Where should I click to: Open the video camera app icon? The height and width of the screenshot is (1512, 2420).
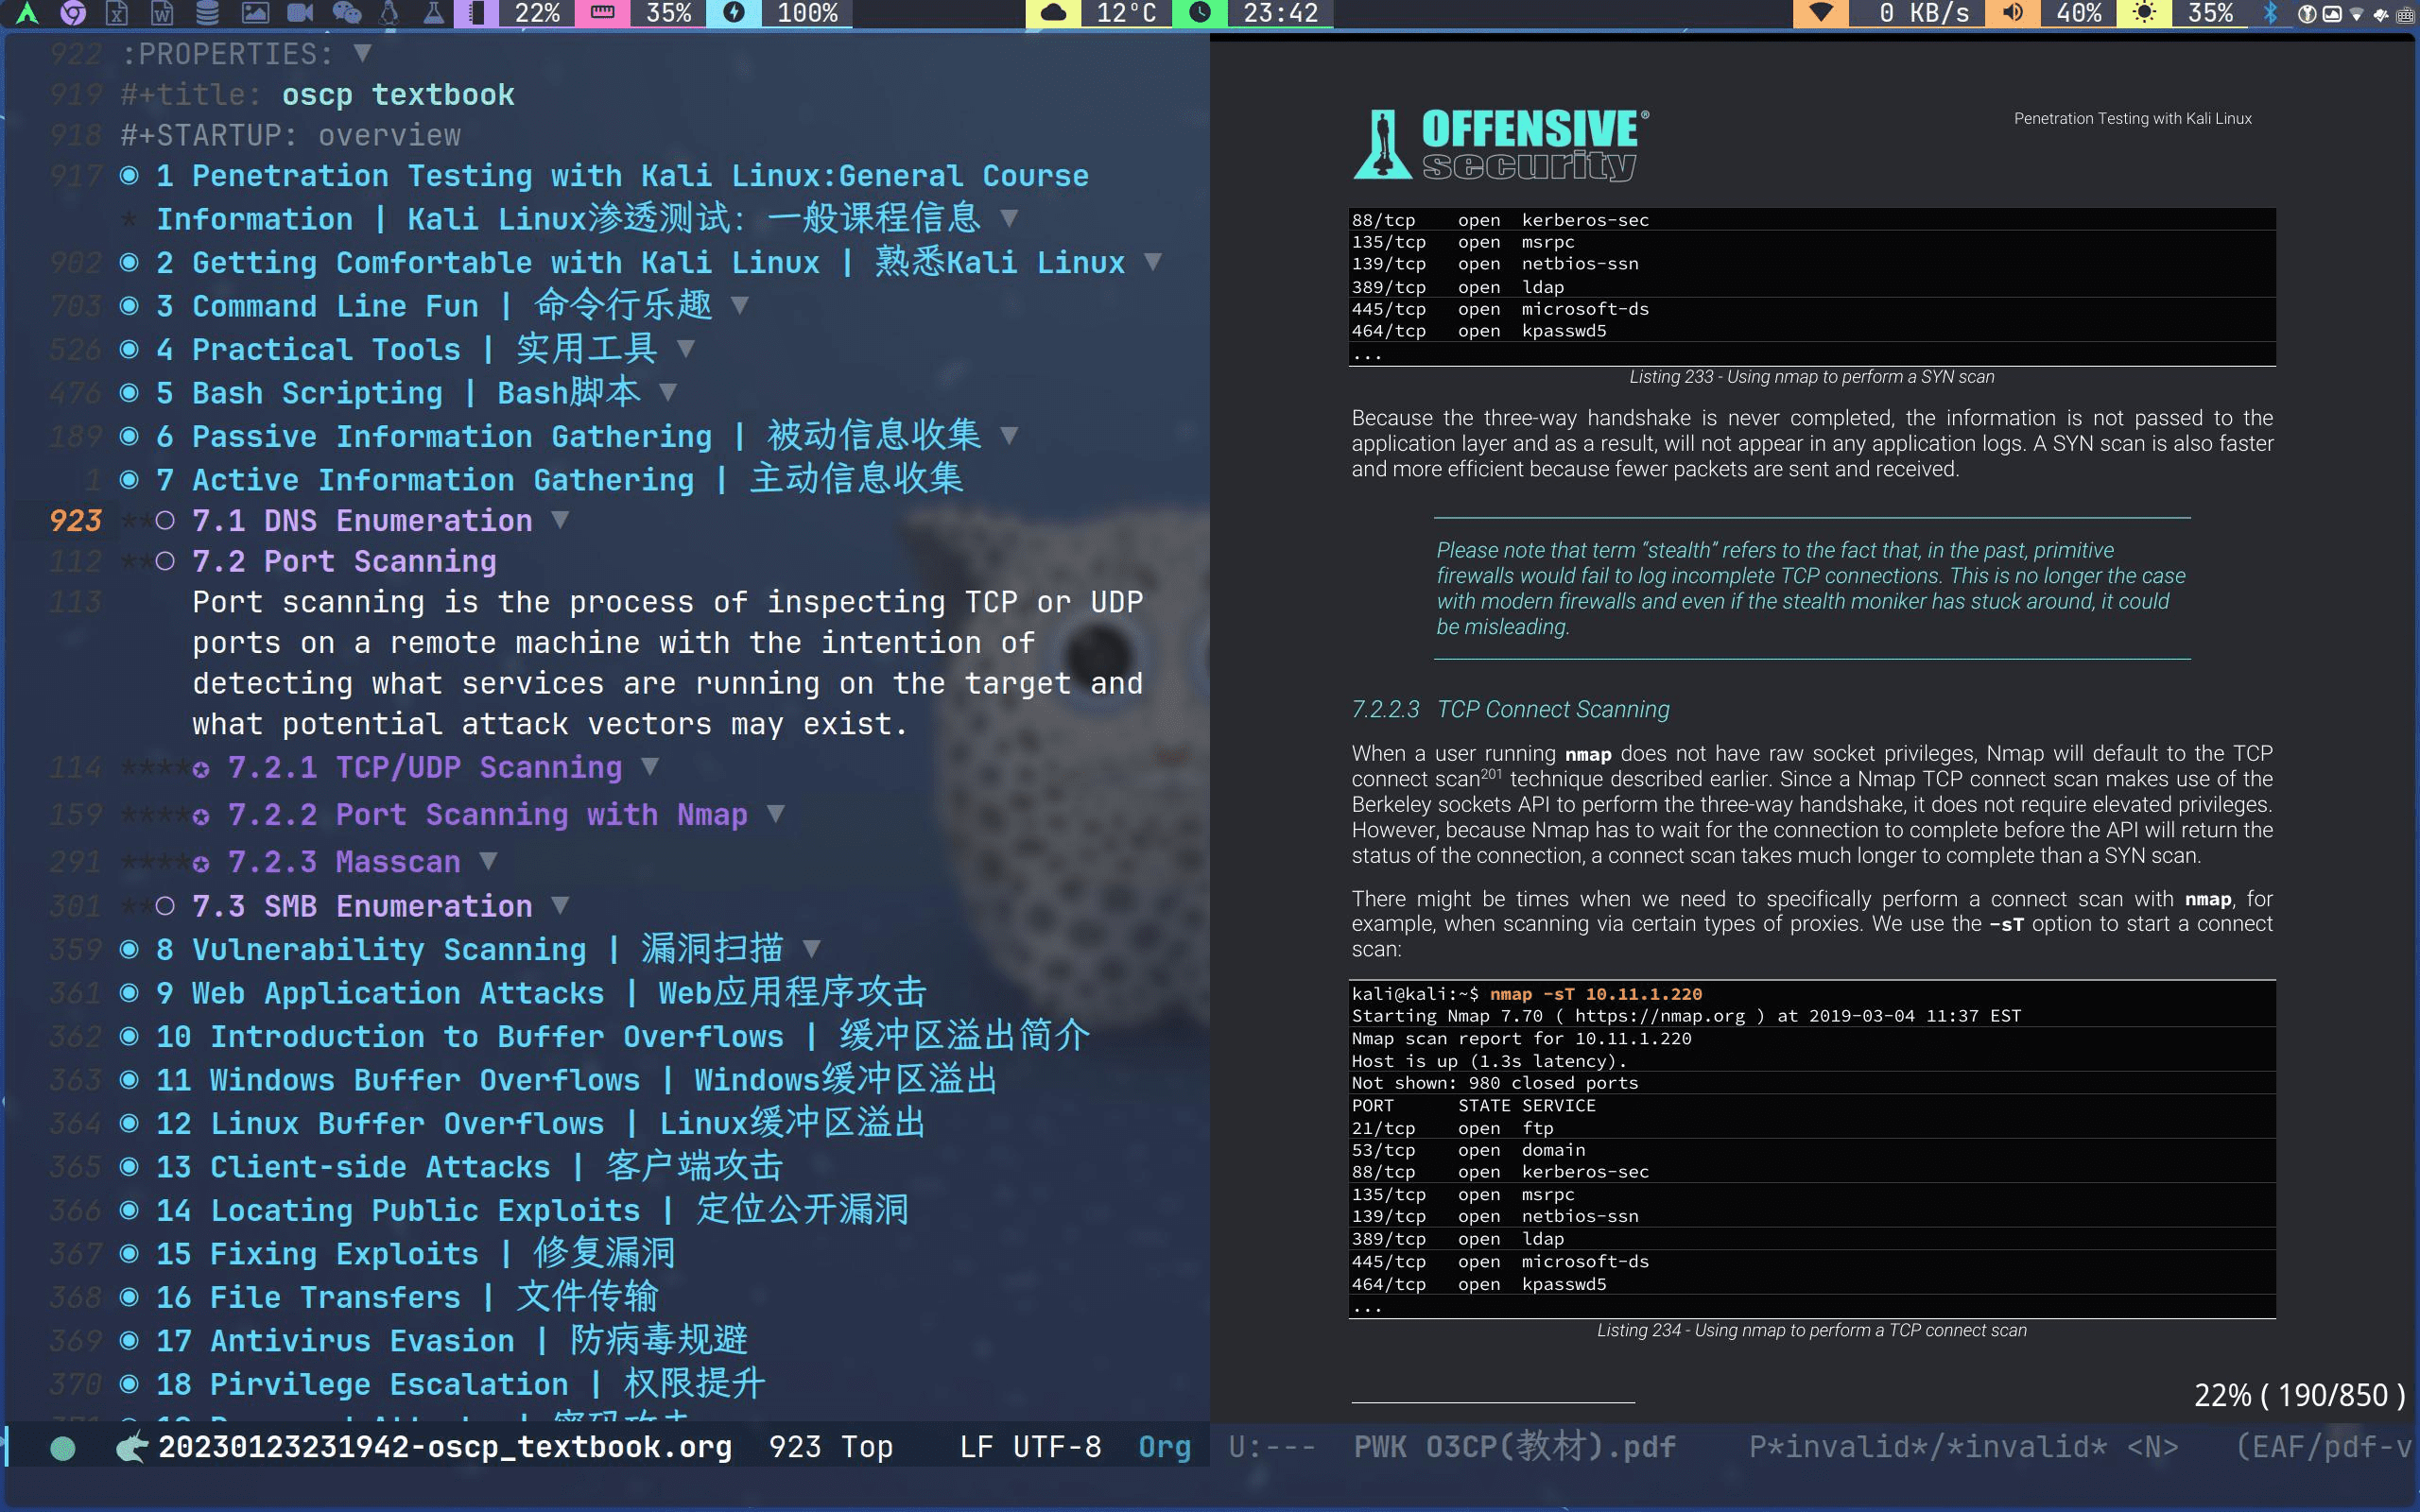[300, 13]
